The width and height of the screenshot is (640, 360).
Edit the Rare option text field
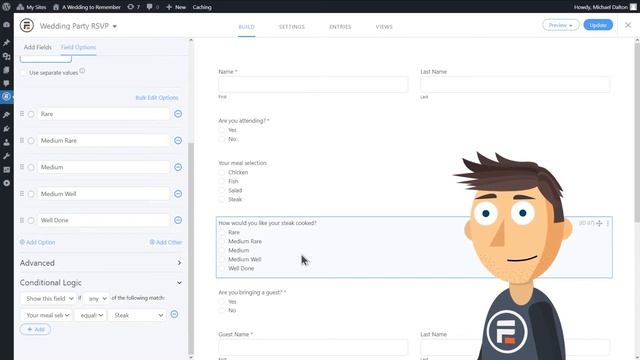(x=104, y=114)
